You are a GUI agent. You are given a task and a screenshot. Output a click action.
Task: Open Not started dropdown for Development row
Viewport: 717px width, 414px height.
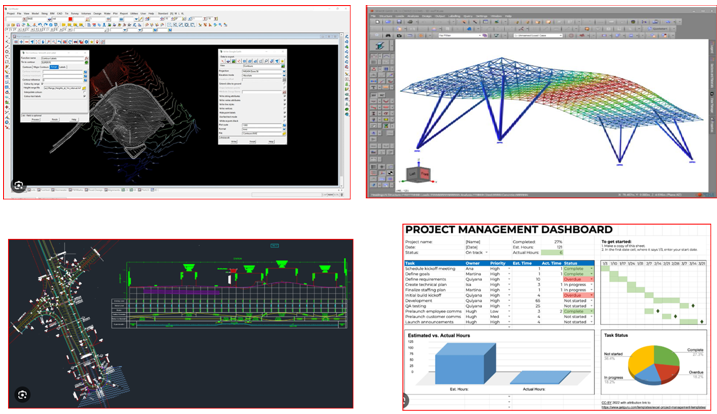(591, 301)
